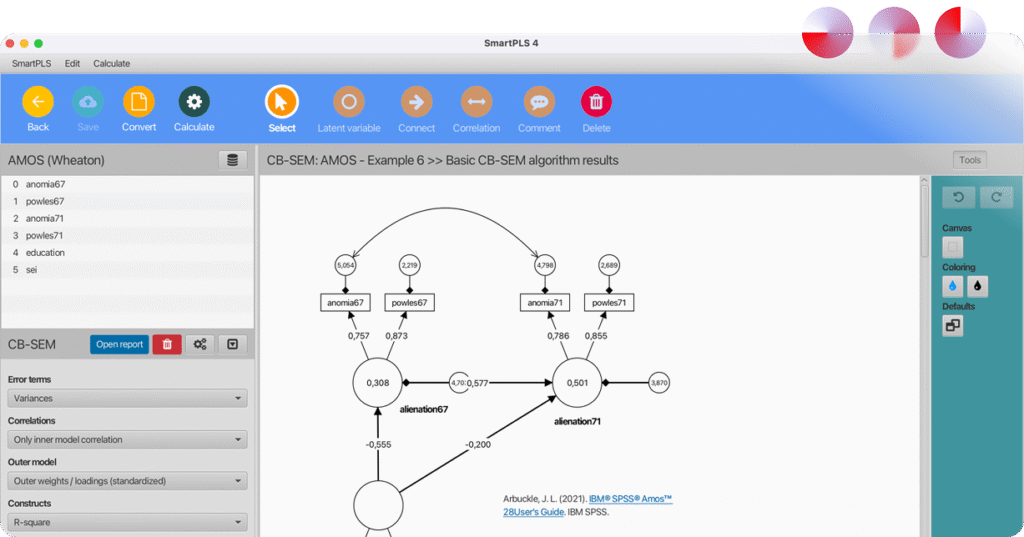Run Calculate from the gear icon
The image size is (1024, 537).
click(x=194, y=102)
